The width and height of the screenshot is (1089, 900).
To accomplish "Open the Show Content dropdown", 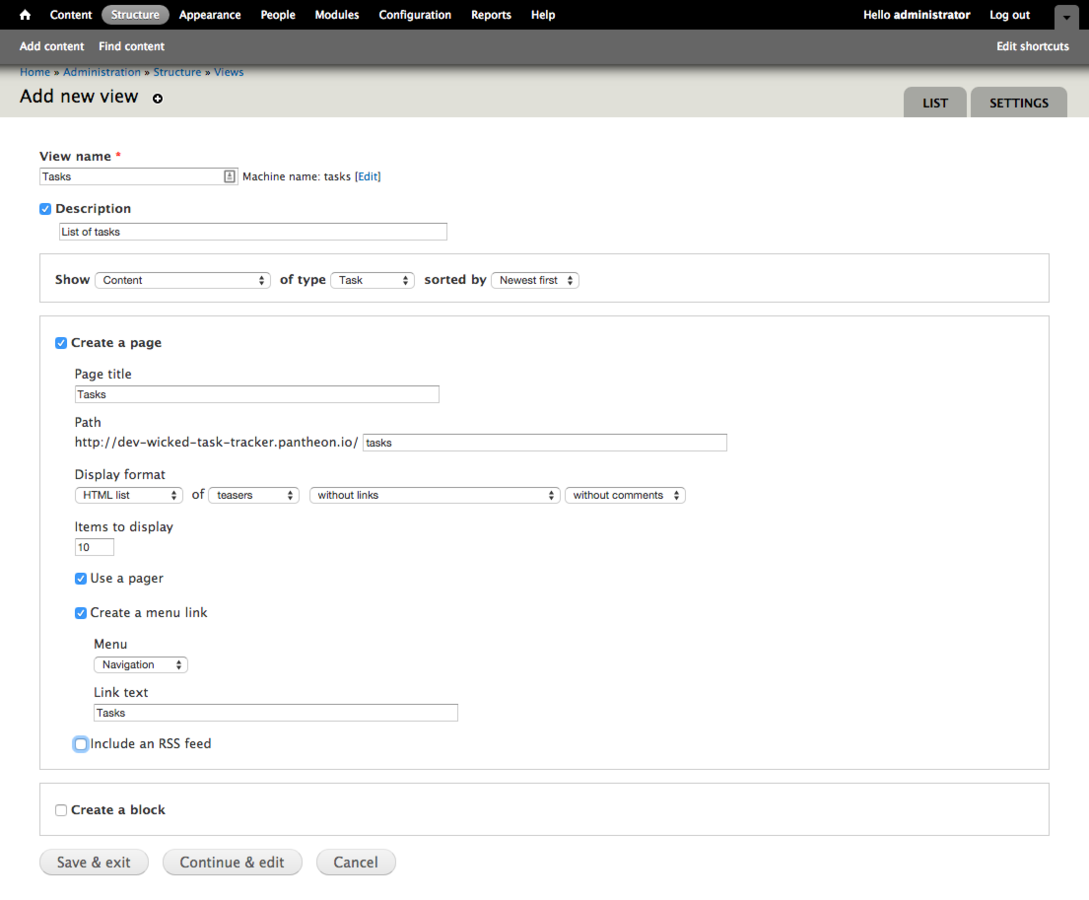I will [x=183, y=281].
